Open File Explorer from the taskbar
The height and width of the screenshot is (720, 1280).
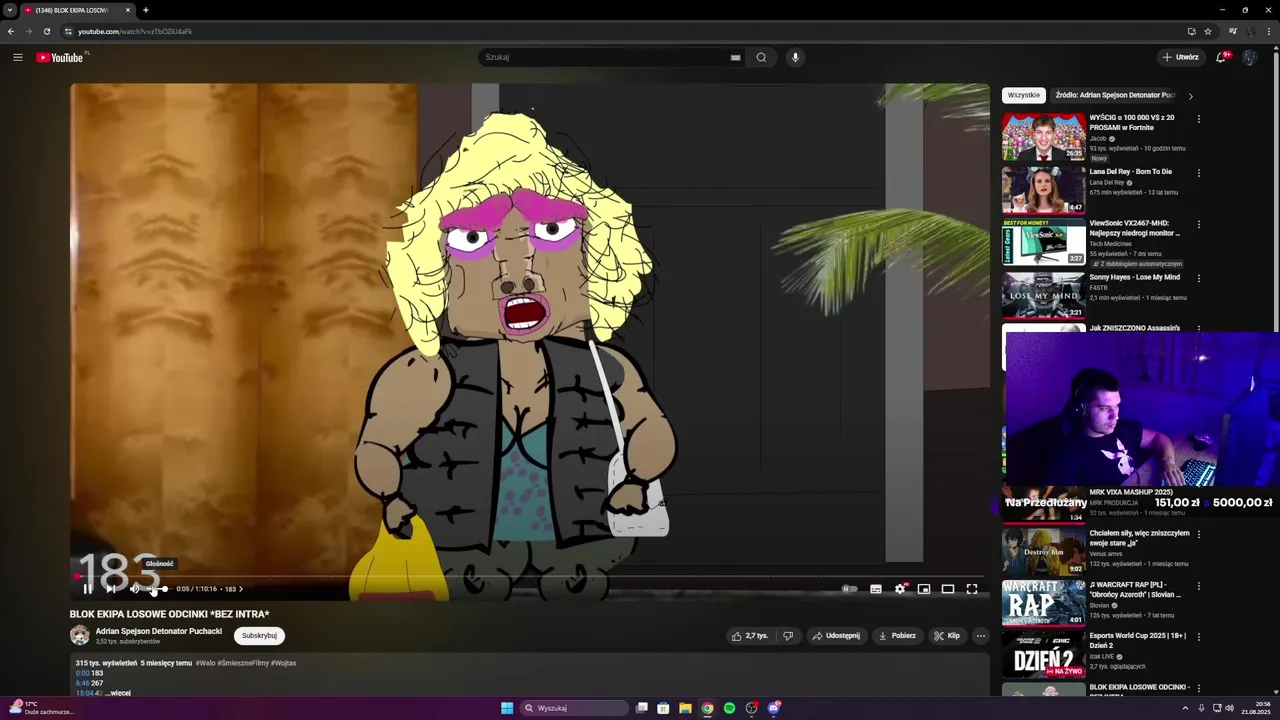pos(685,708)
